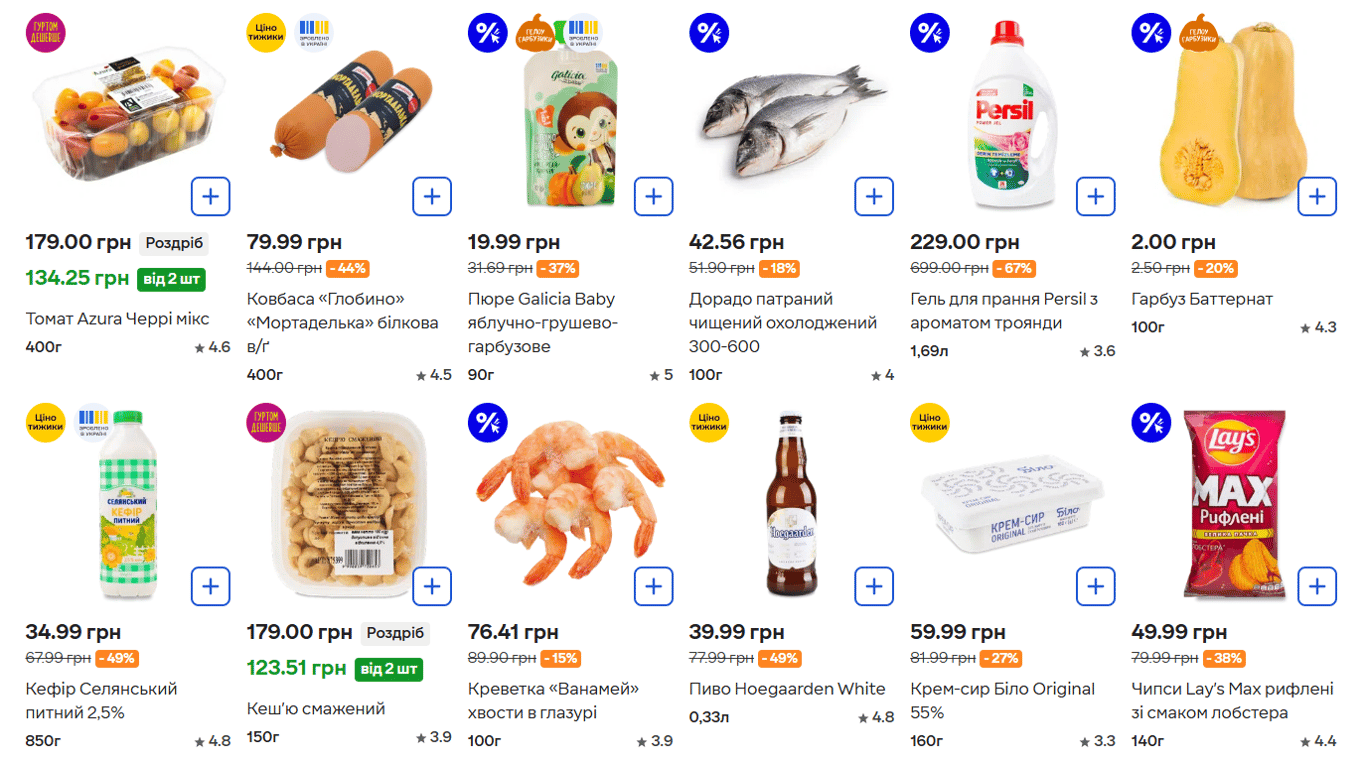Screen dimensions: 1366x762
Task: Add Lay's lobster chips to cart
Action: [1317, 586]
